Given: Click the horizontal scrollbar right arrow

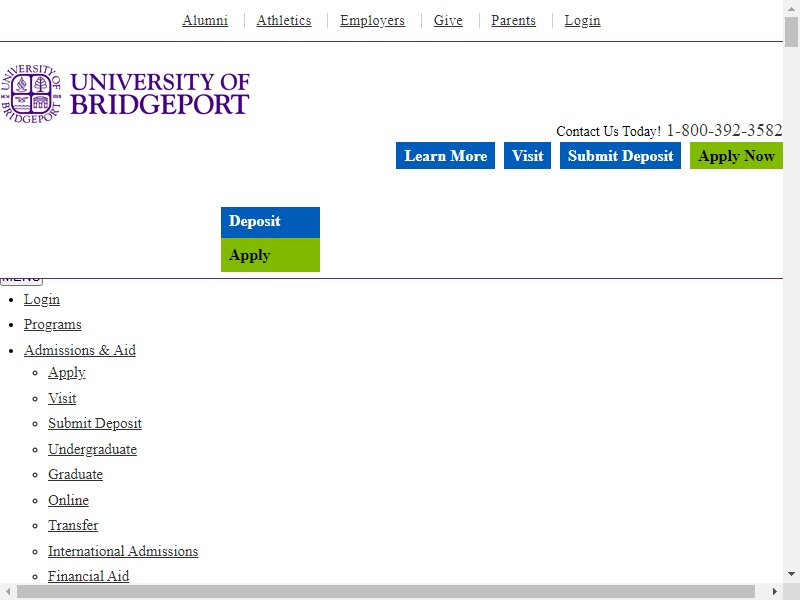Looking at the screenshot, I should click(x=774, y=592).
